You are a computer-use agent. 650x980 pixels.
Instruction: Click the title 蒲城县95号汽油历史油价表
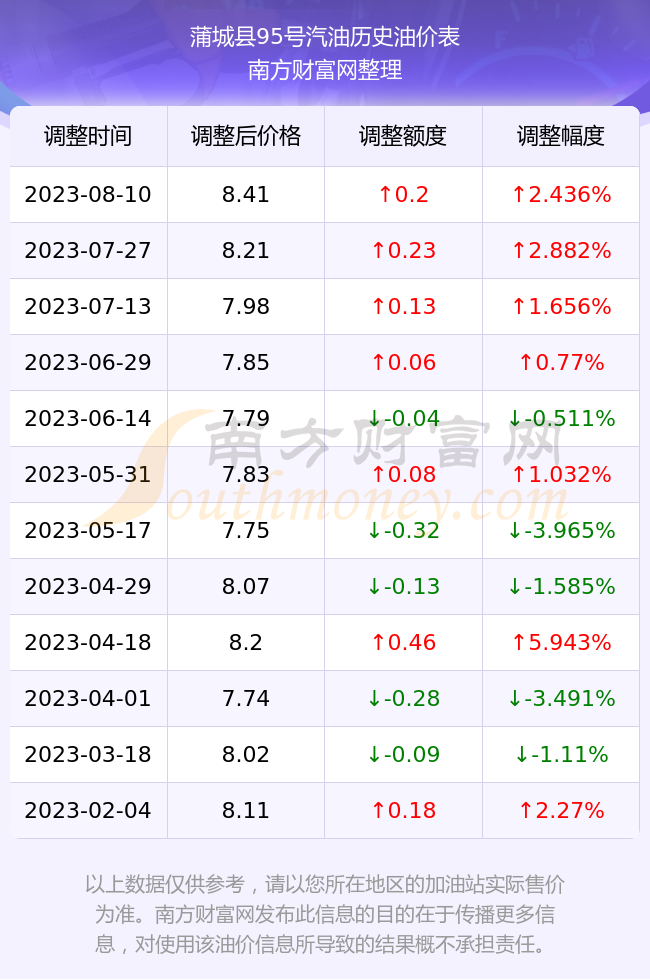click(x=324, y=38)
